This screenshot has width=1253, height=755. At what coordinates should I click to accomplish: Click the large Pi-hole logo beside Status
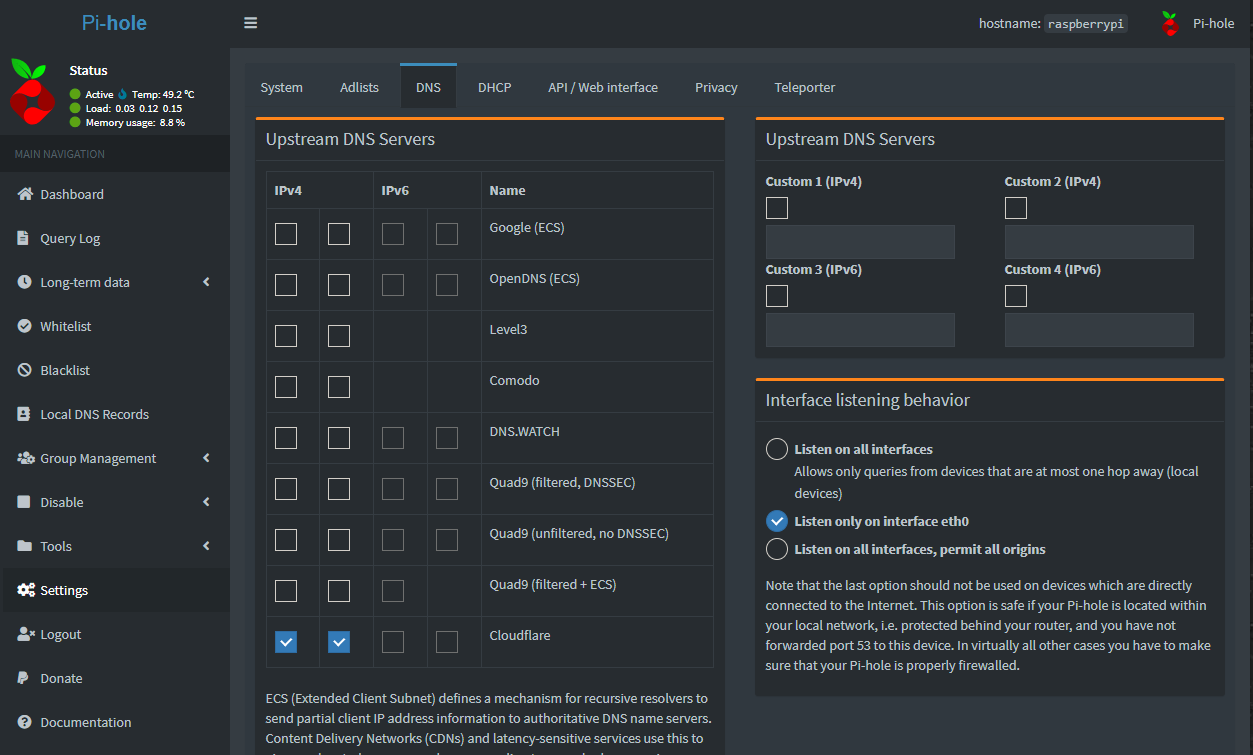tap(31, 91)
